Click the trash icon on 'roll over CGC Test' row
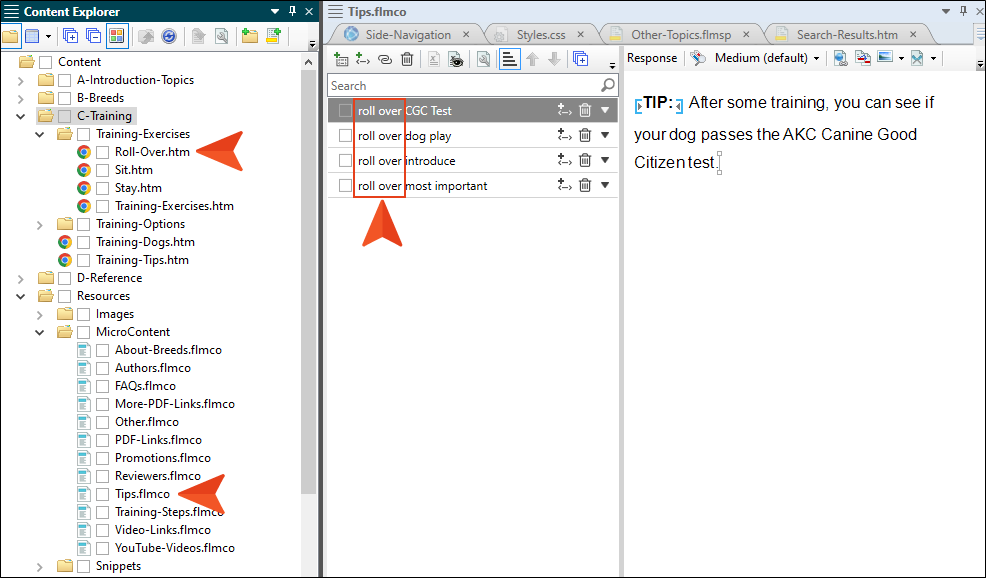The width and height of the screenshot is (986, 578). coord(585,110)
